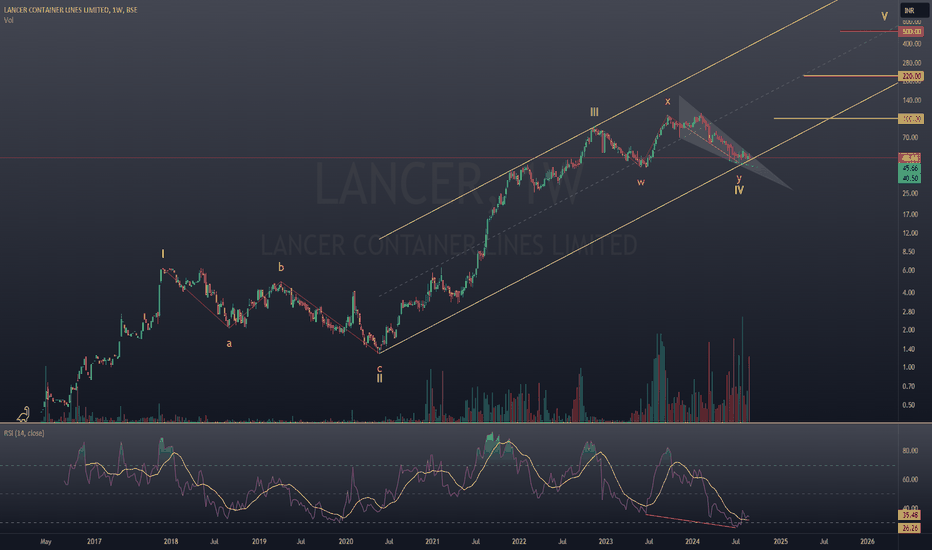
Task: Select the Vol indicator legend
Action: [8, 20]
